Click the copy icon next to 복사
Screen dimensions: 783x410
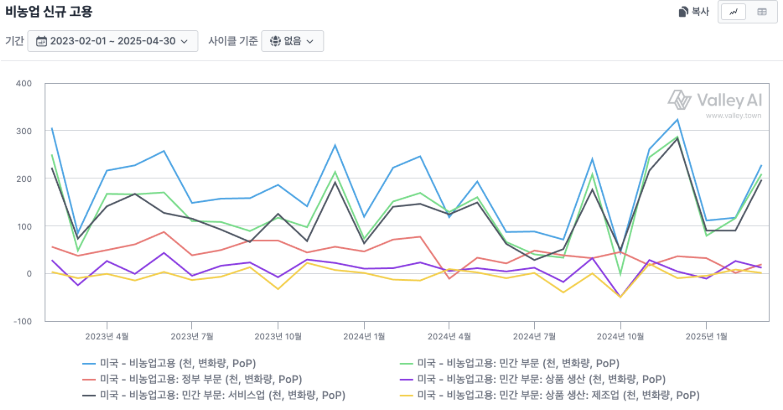[x=684, y=12]
